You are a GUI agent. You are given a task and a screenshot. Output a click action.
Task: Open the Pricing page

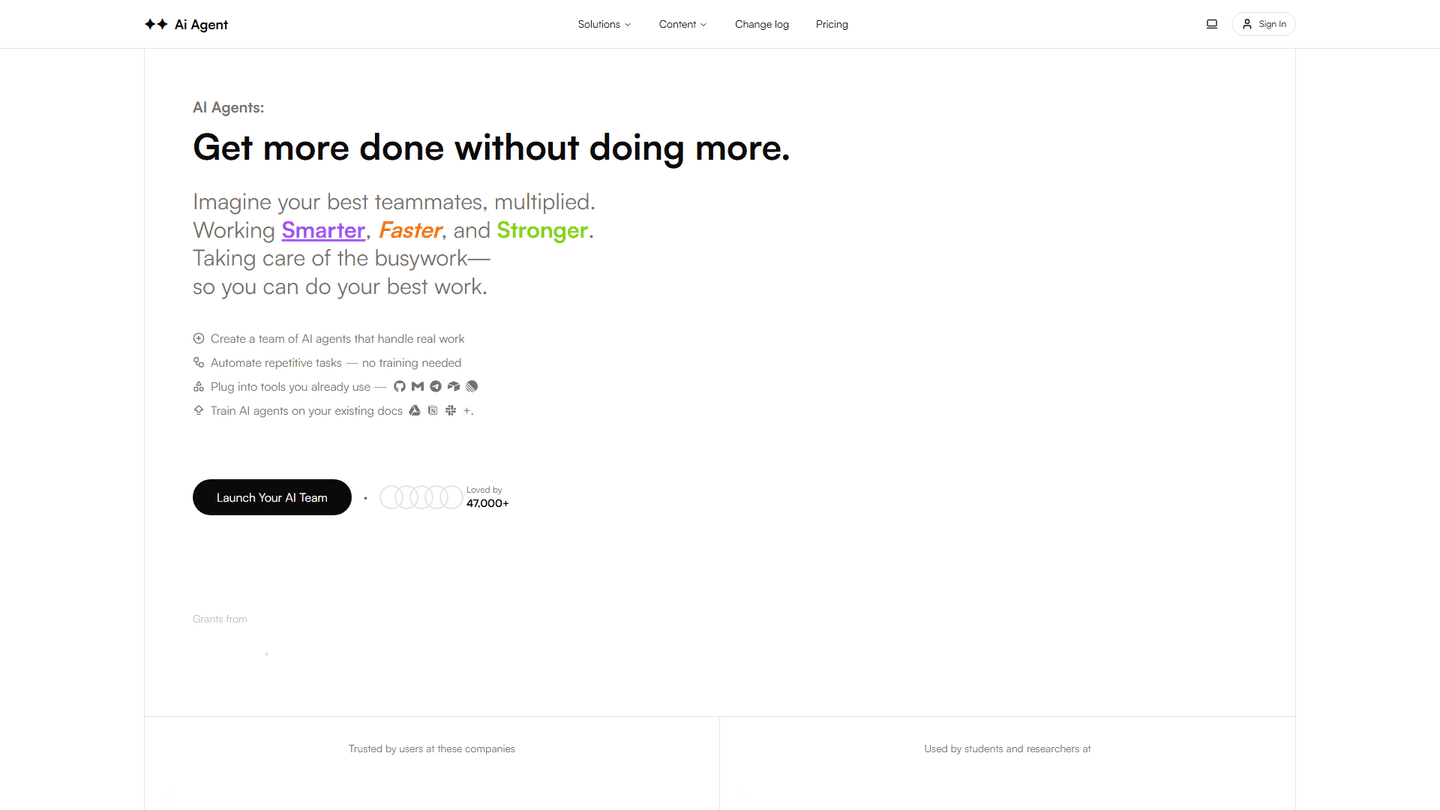coord(832,24)
